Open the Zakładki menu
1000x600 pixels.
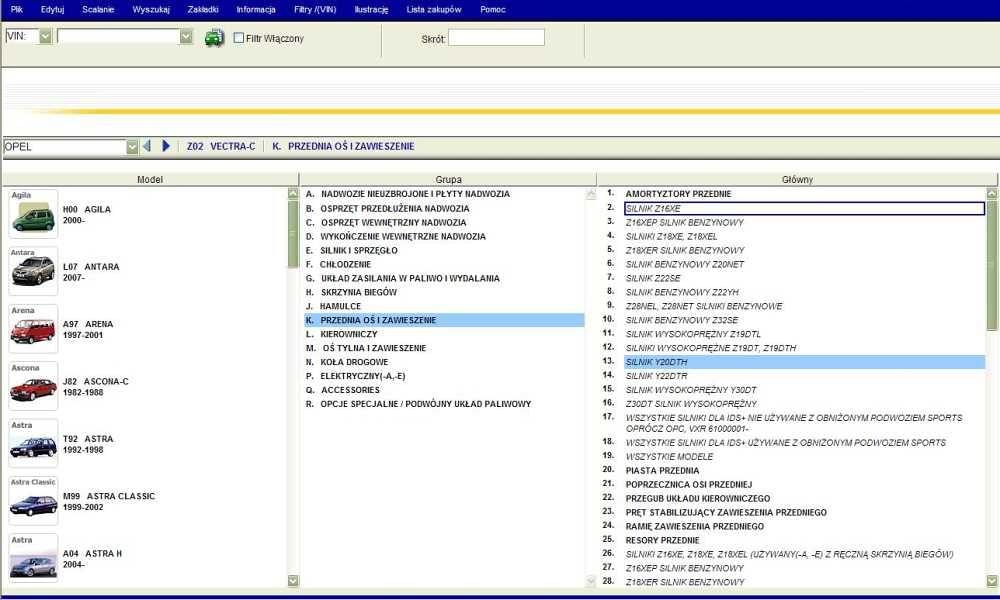point(203,10)
